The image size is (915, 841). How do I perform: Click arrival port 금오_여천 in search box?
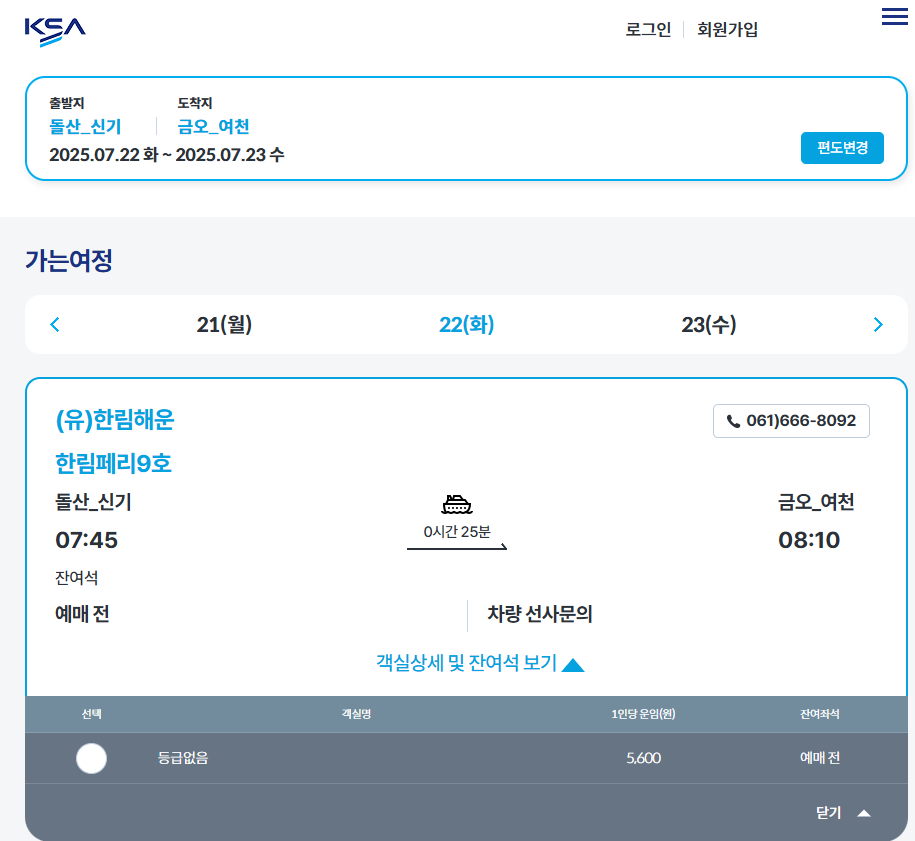214,127
